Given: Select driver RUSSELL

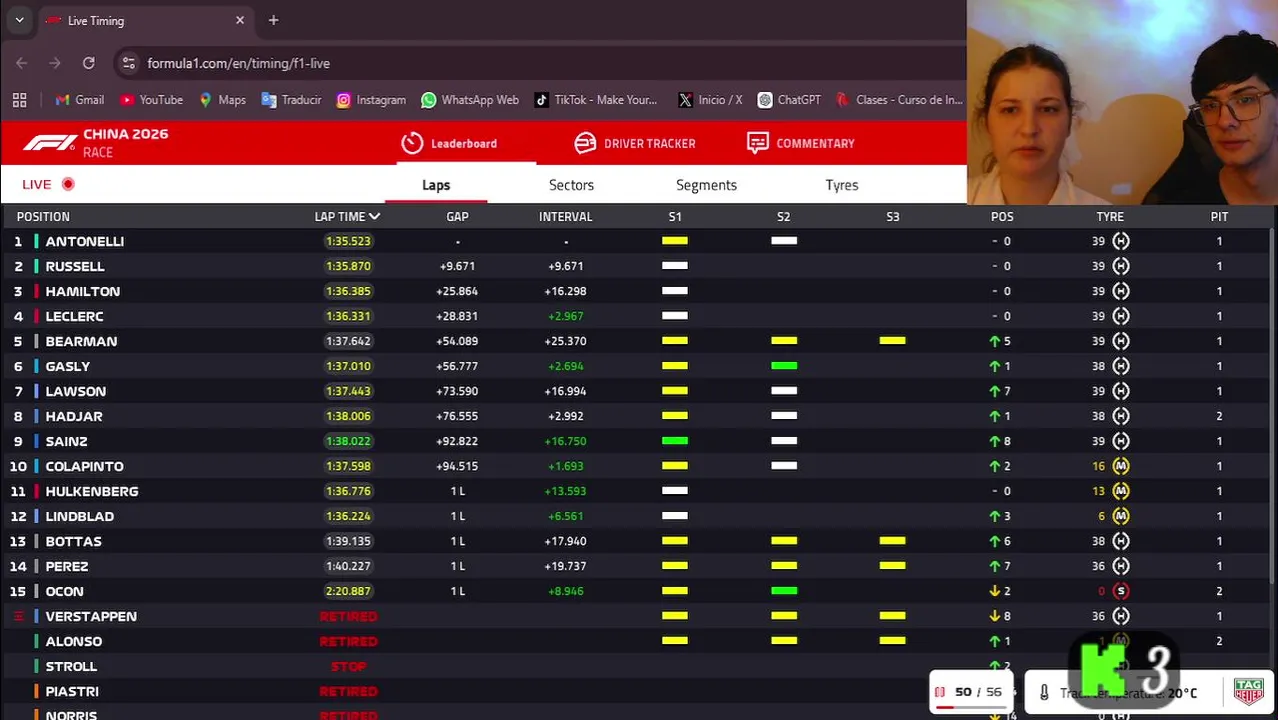Looking at the screenshot, I should tap(75, 266).
